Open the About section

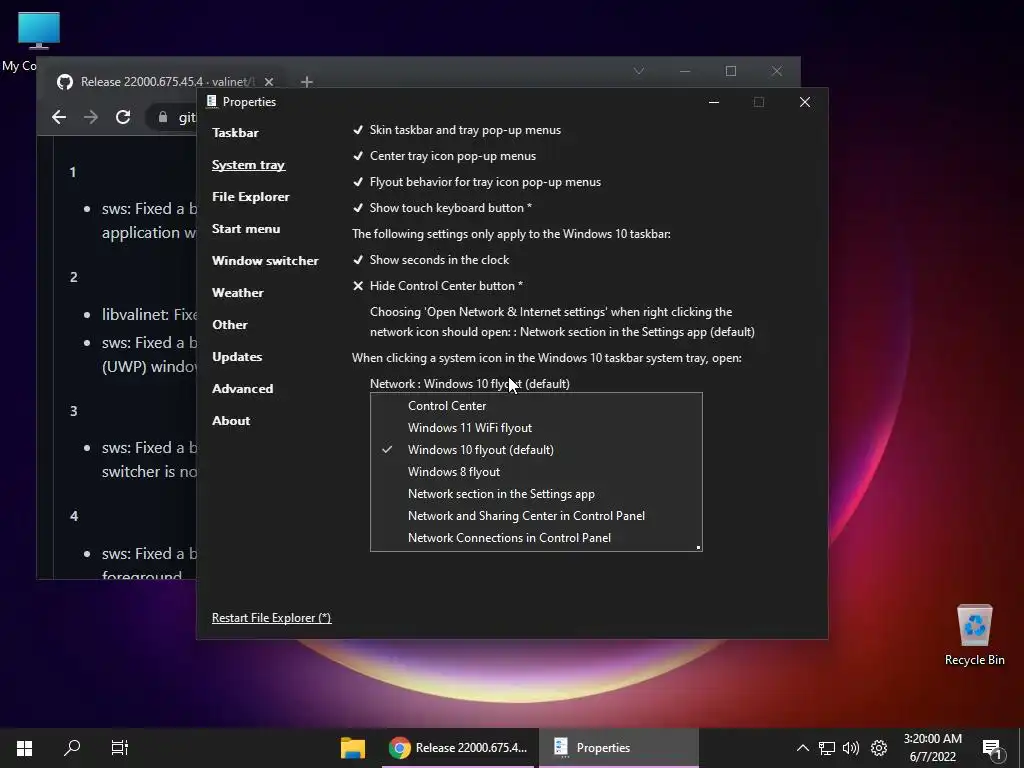(x=231, y=421)
